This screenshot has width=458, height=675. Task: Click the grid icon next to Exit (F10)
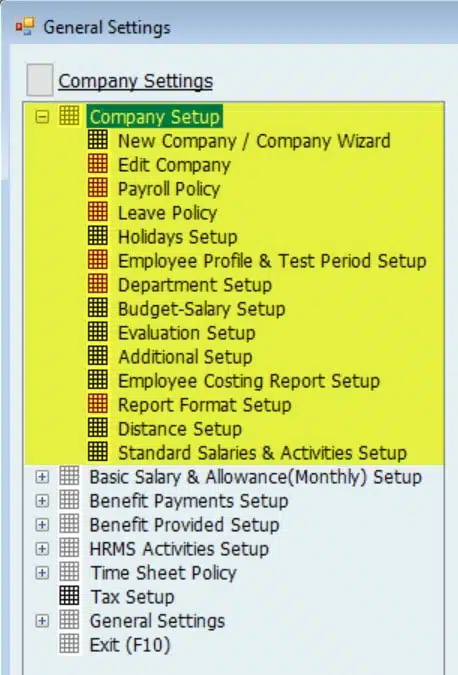tap(69, 644)
